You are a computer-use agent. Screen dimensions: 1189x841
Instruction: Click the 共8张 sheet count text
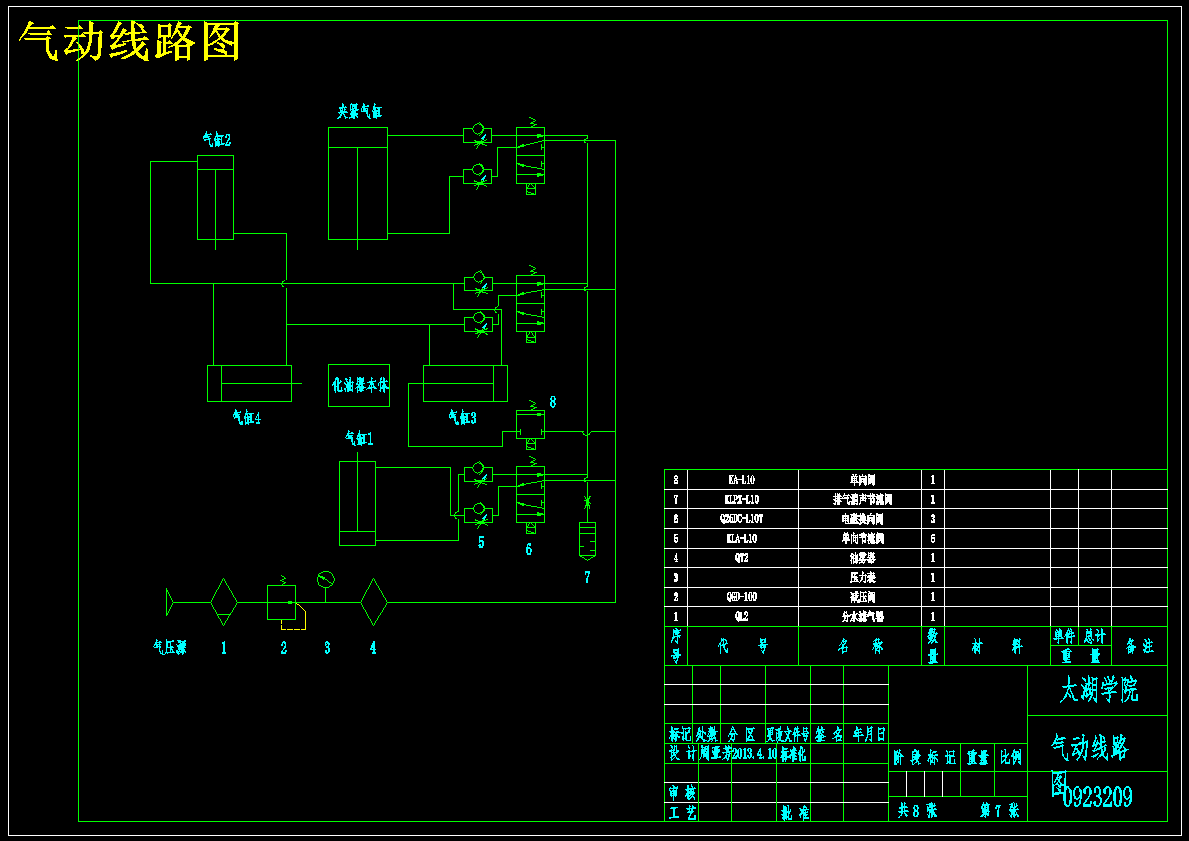[918, 810]
